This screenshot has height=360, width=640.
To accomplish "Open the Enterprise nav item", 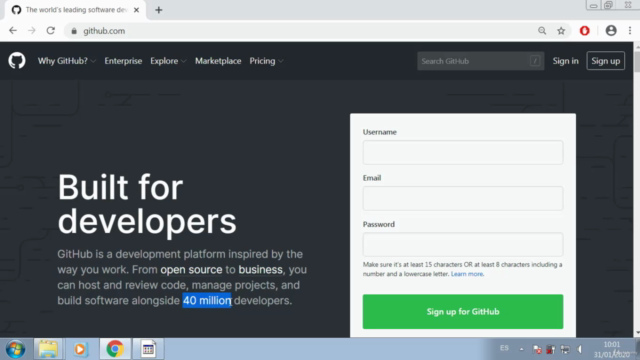I will pyautogui.click(x=123, y=61).
